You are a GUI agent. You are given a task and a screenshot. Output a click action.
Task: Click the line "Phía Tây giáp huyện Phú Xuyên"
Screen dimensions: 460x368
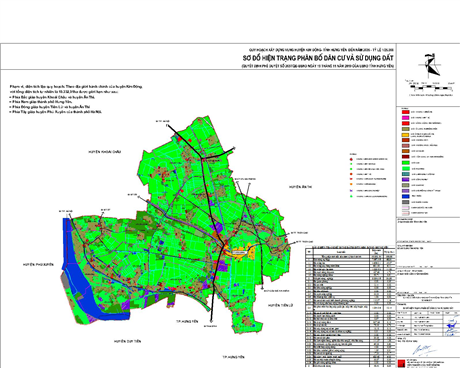click(x=56, y=112)
